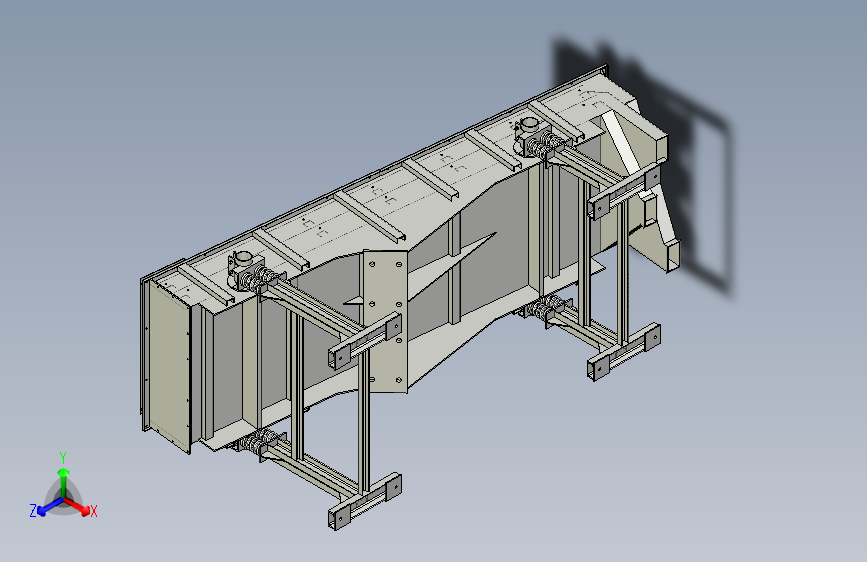Select the lowest front base foot of left frame
867x562 pixels.
tap(364, 502)
